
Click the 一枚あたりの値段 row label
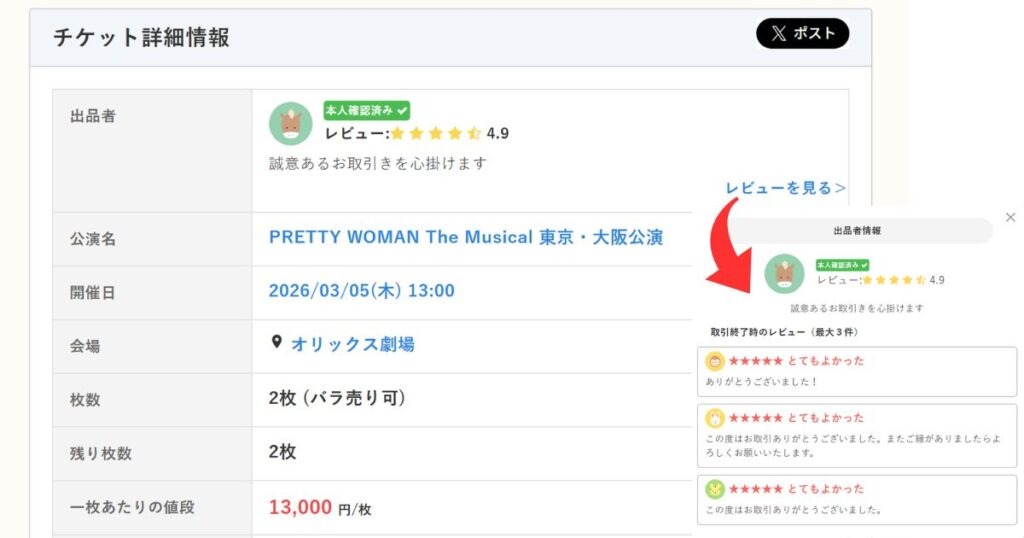pos(132,507)
